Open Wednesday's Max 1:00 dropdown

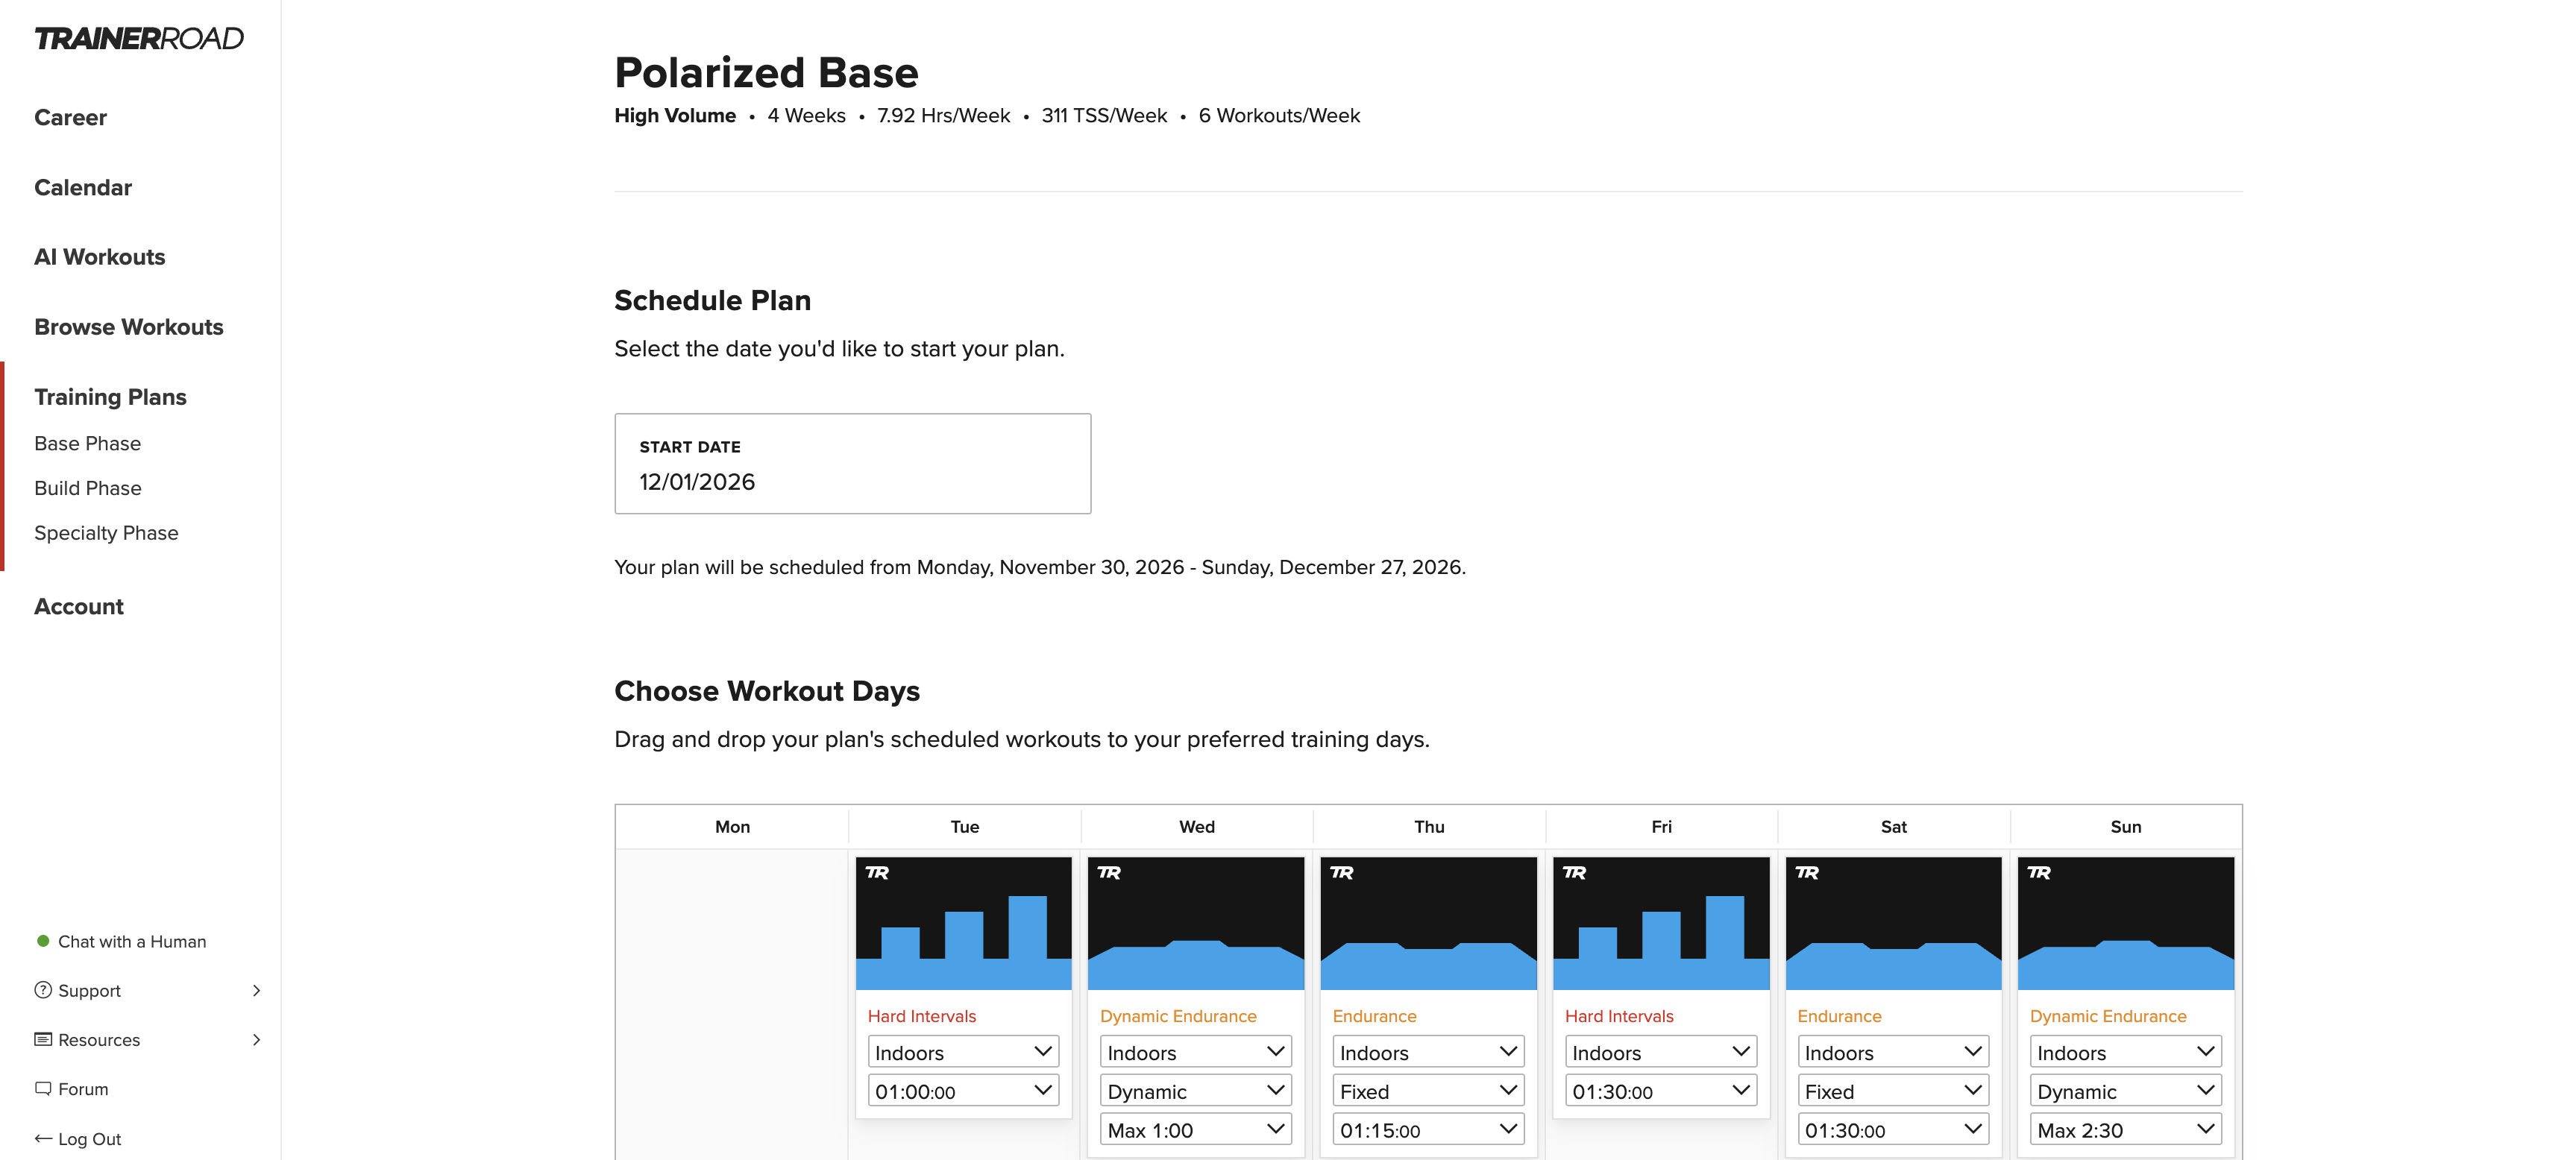point(1196,1130)
